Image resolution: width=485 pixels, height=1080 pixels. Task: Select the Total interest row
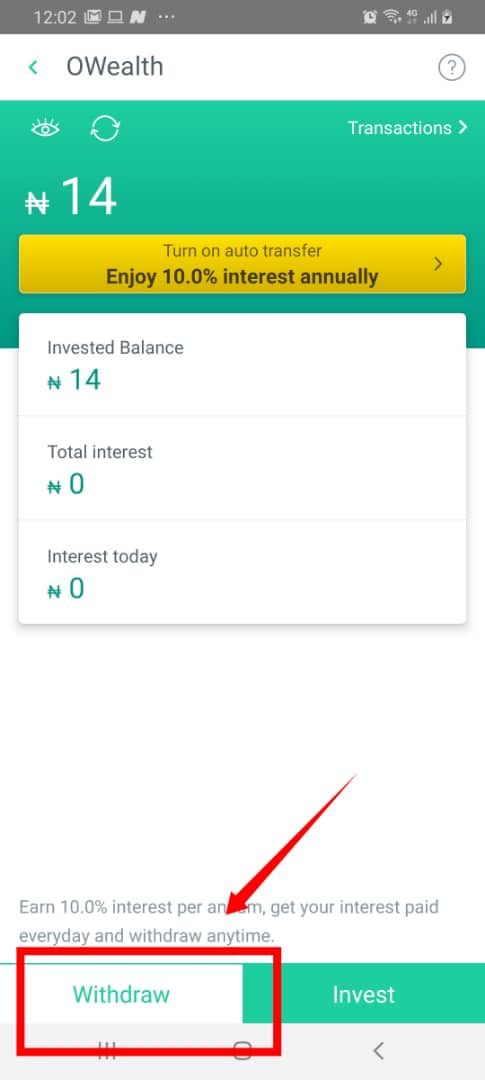pyautogui.click(x=242, y=468)
